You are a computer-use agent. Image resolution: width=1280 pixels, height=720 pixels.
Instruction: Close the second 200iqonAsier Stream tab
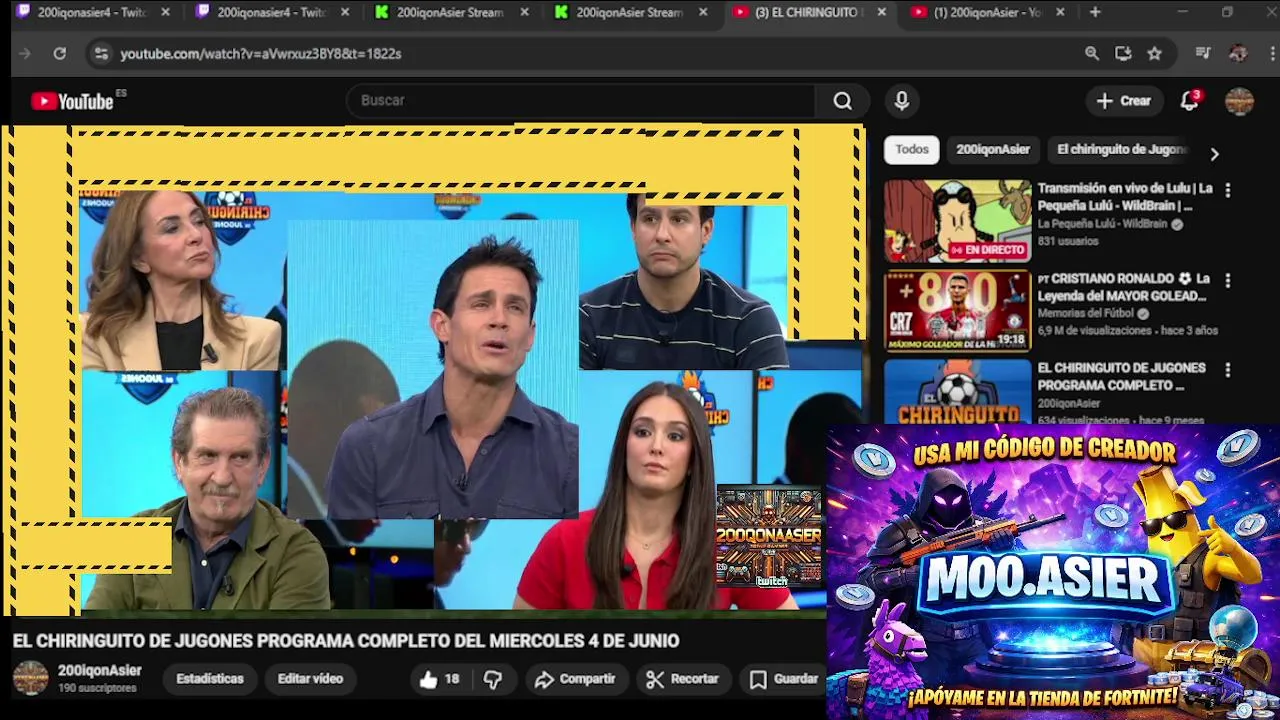(703, 12)
